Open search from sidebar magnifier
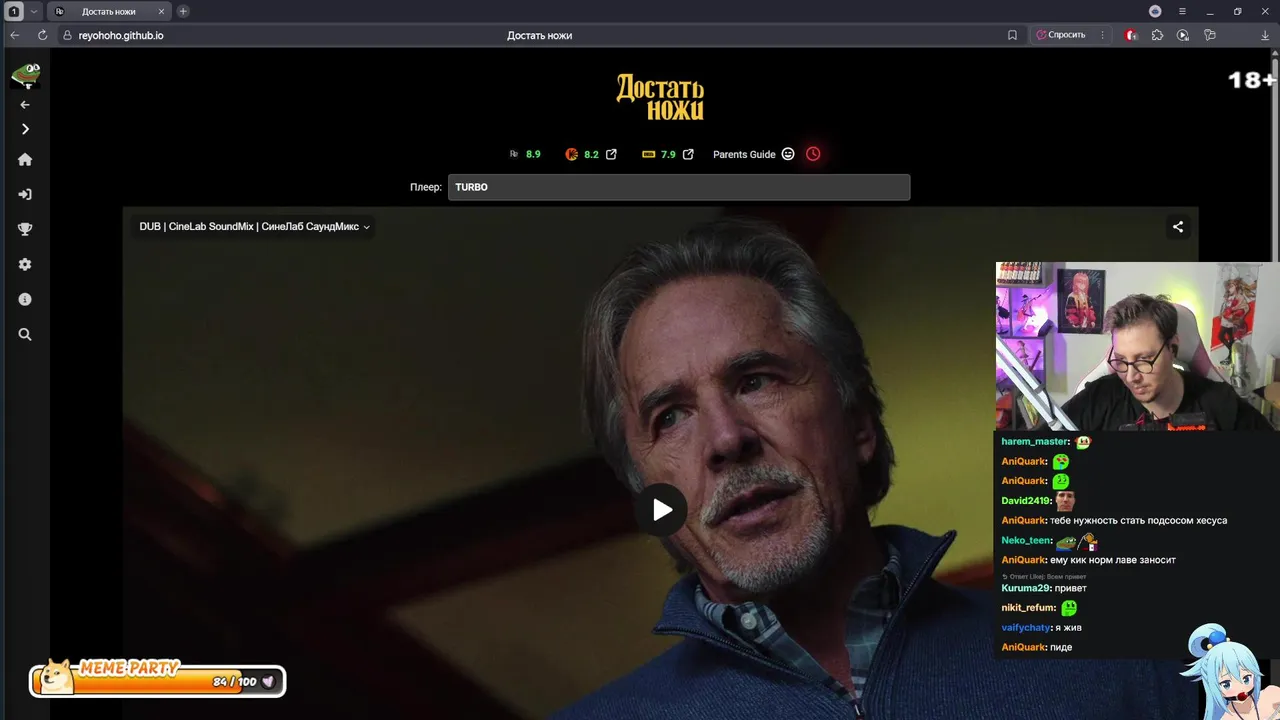 (x=25, y=334)
